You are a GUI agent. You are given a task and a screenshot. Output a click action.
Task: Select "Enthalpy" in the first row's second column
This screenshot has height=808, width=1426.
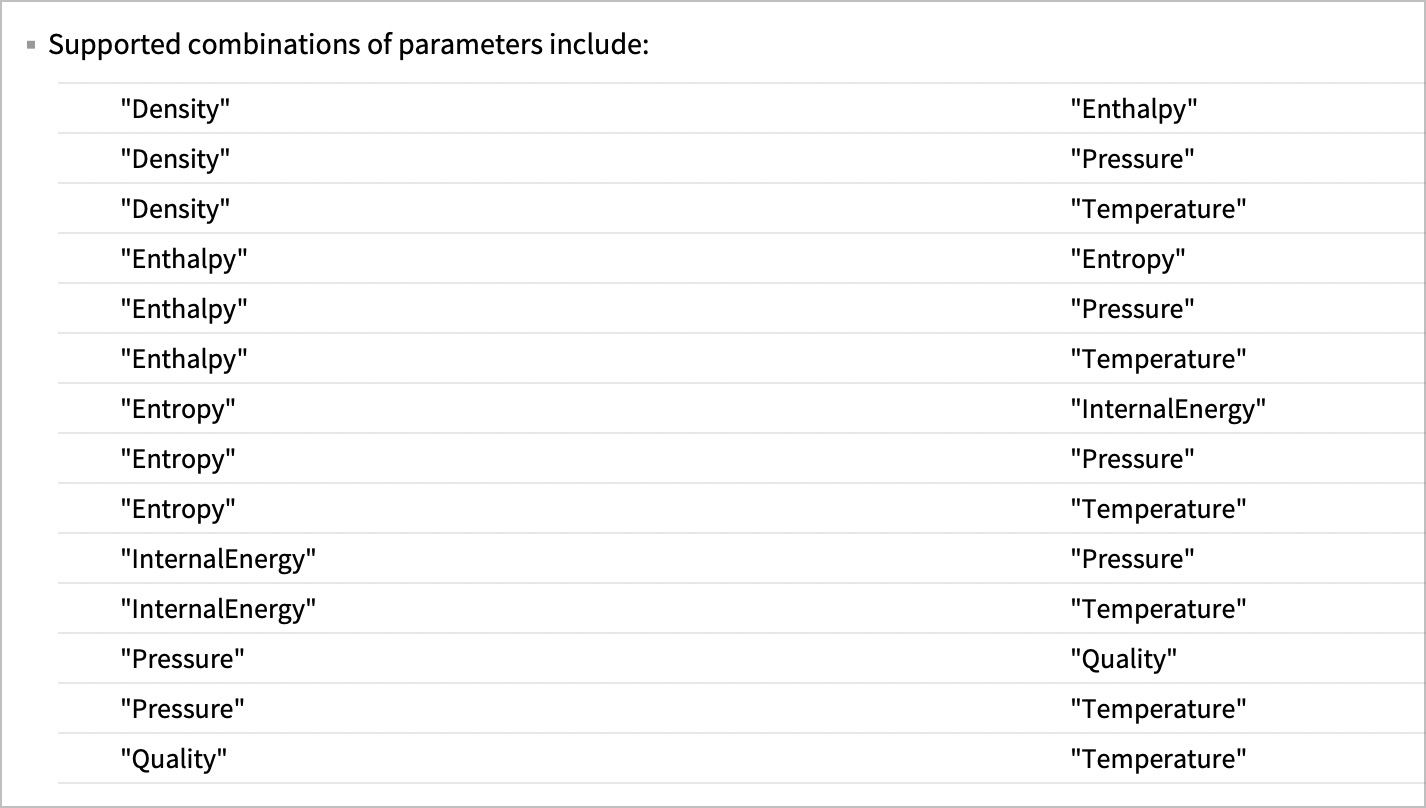1133,109
